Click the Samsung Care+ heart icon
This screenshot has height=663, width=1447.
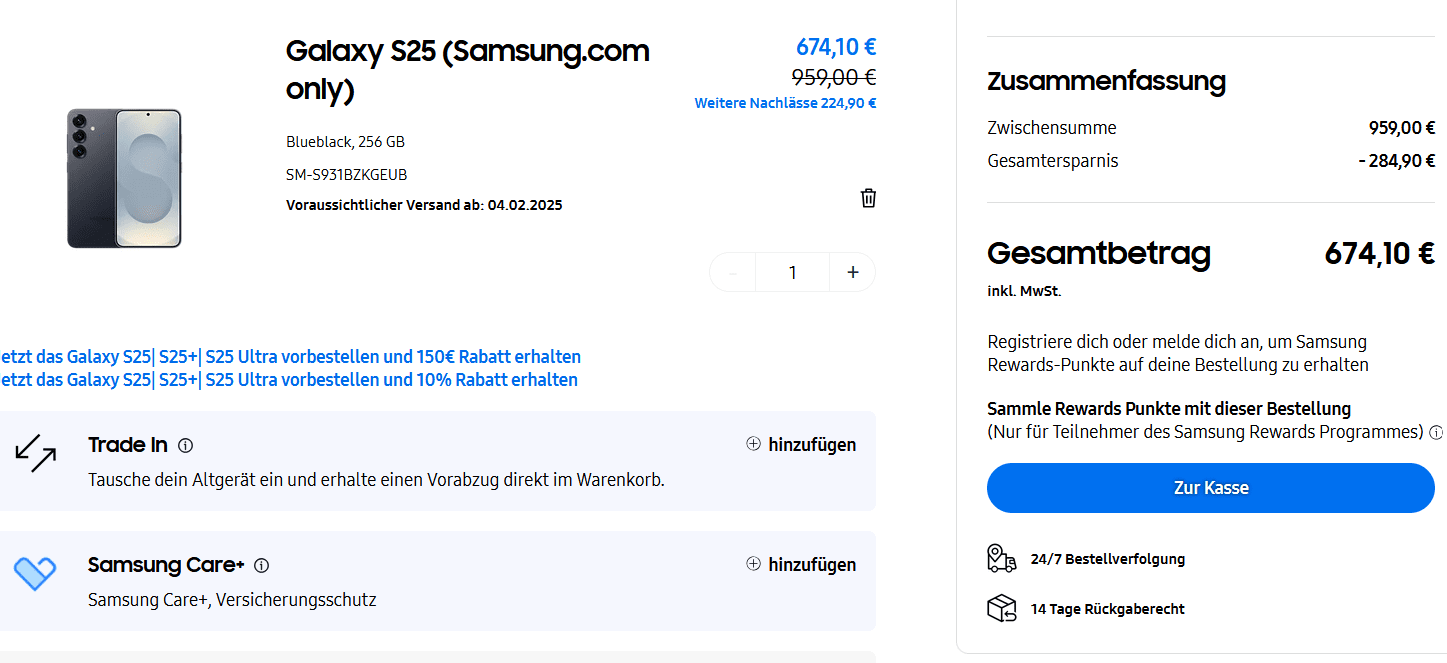tap(35, 573)
